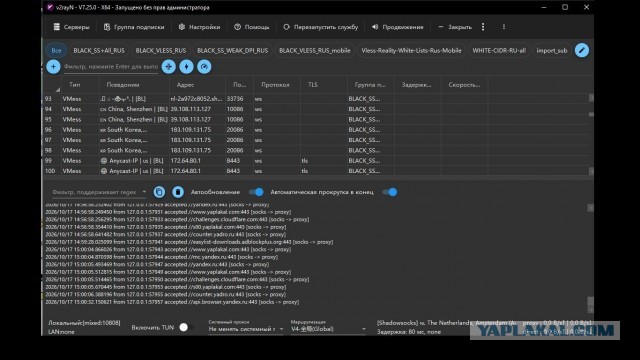
Task: Click the Задержка: 80 мс status text
Action: point(409,332)
